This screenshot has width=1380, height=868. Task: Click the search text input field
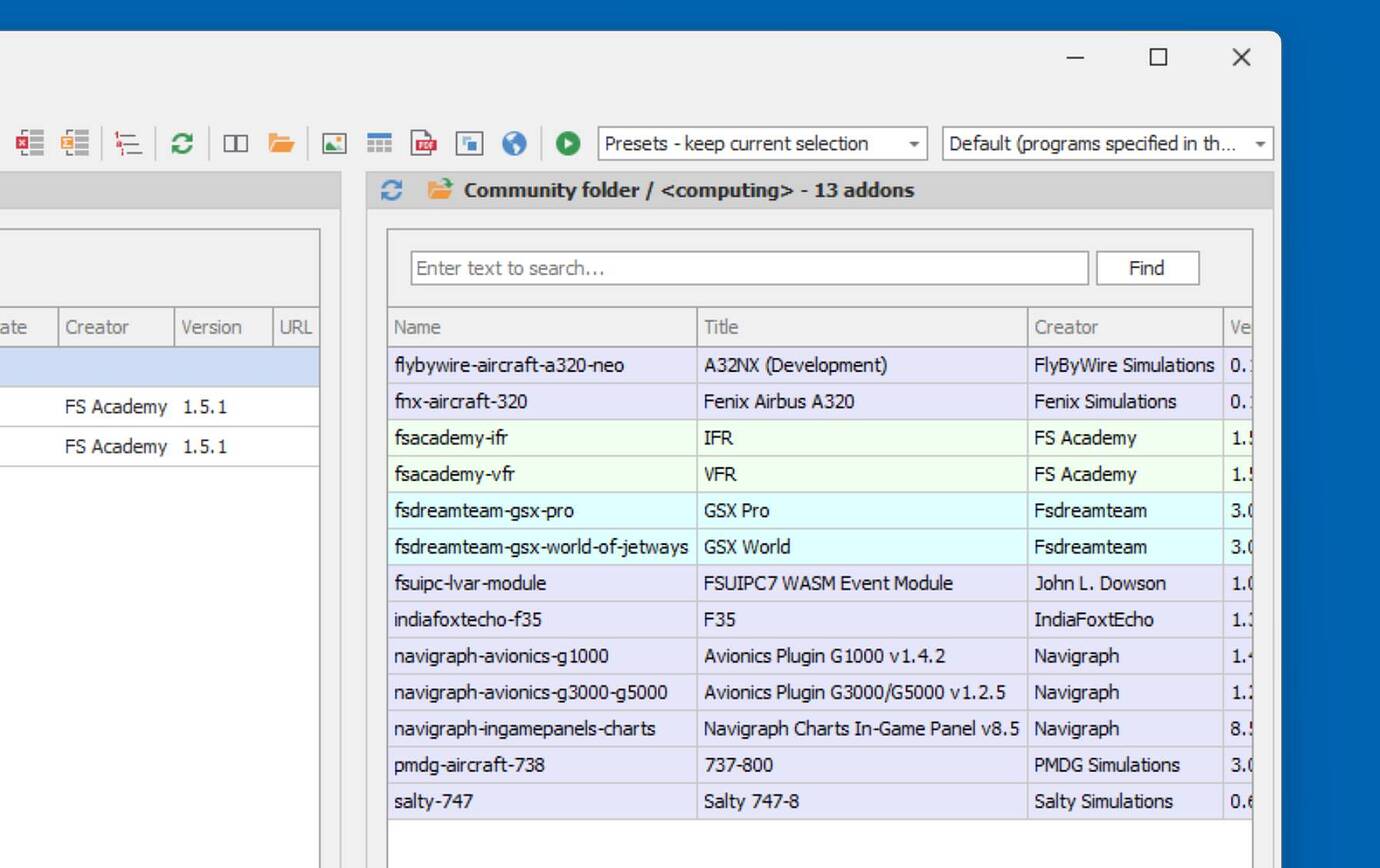click(750, 267)
